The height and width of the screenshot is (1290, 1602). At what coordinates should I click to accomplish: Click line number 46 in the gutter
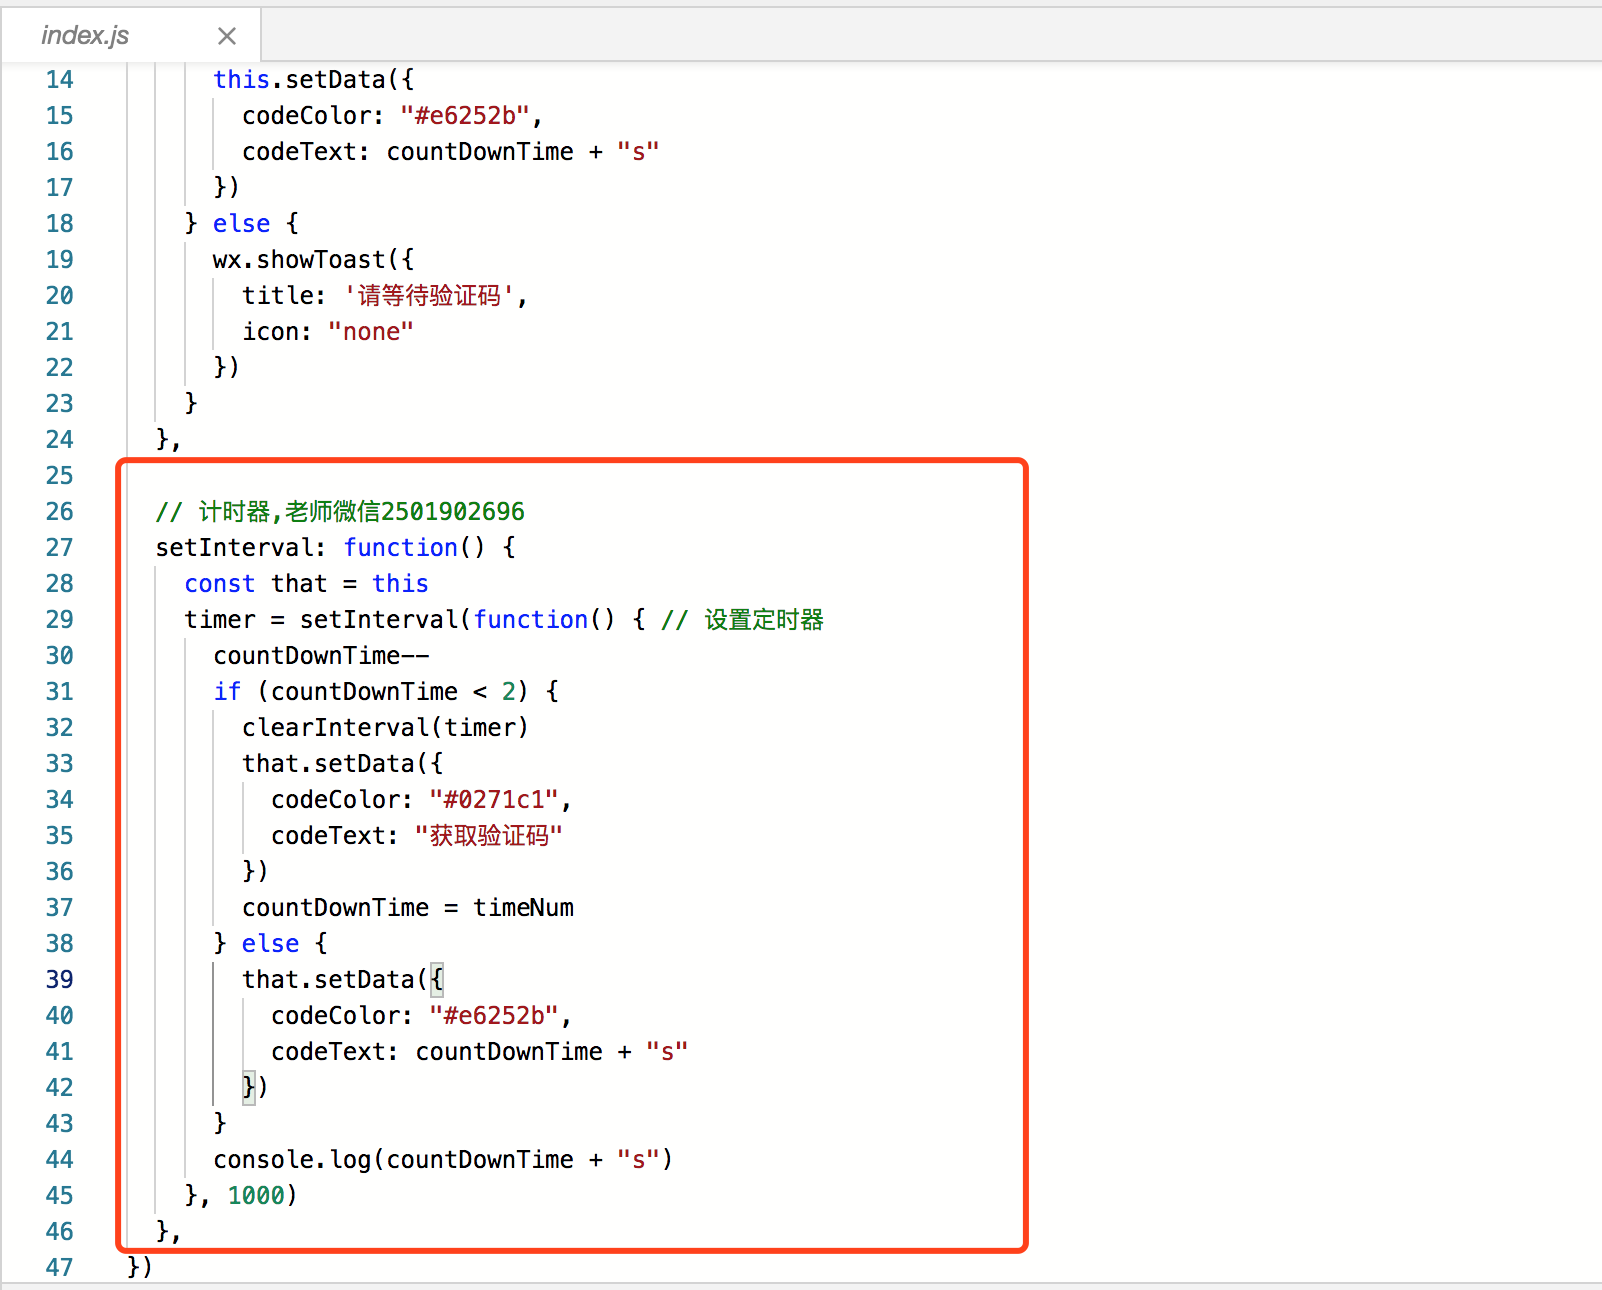tap(60, 1232)
